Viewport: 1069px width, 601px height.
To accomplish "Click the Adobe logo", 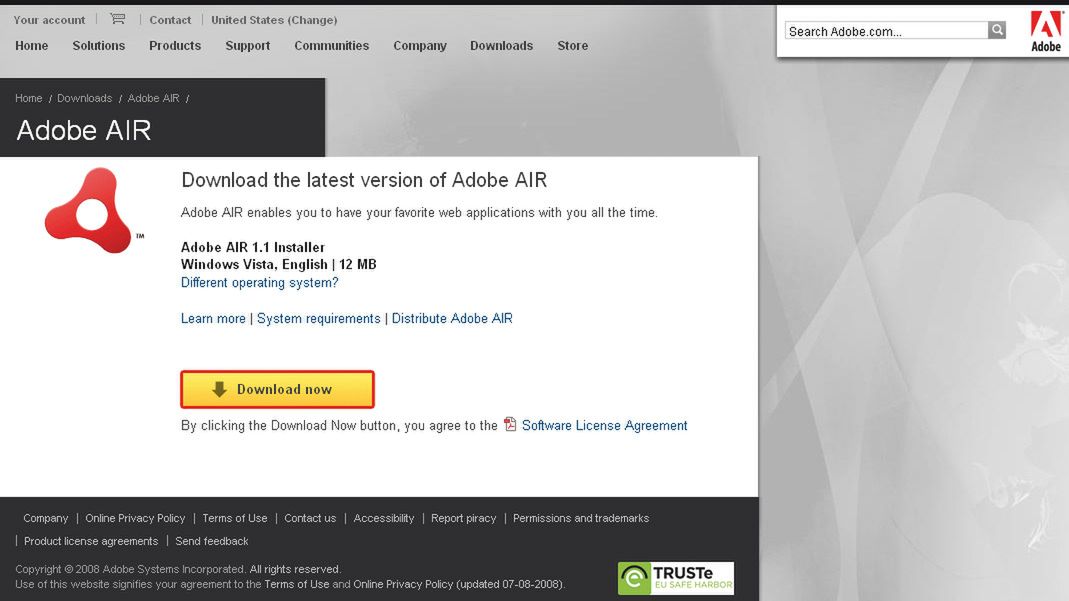I will click(1046, 30).
